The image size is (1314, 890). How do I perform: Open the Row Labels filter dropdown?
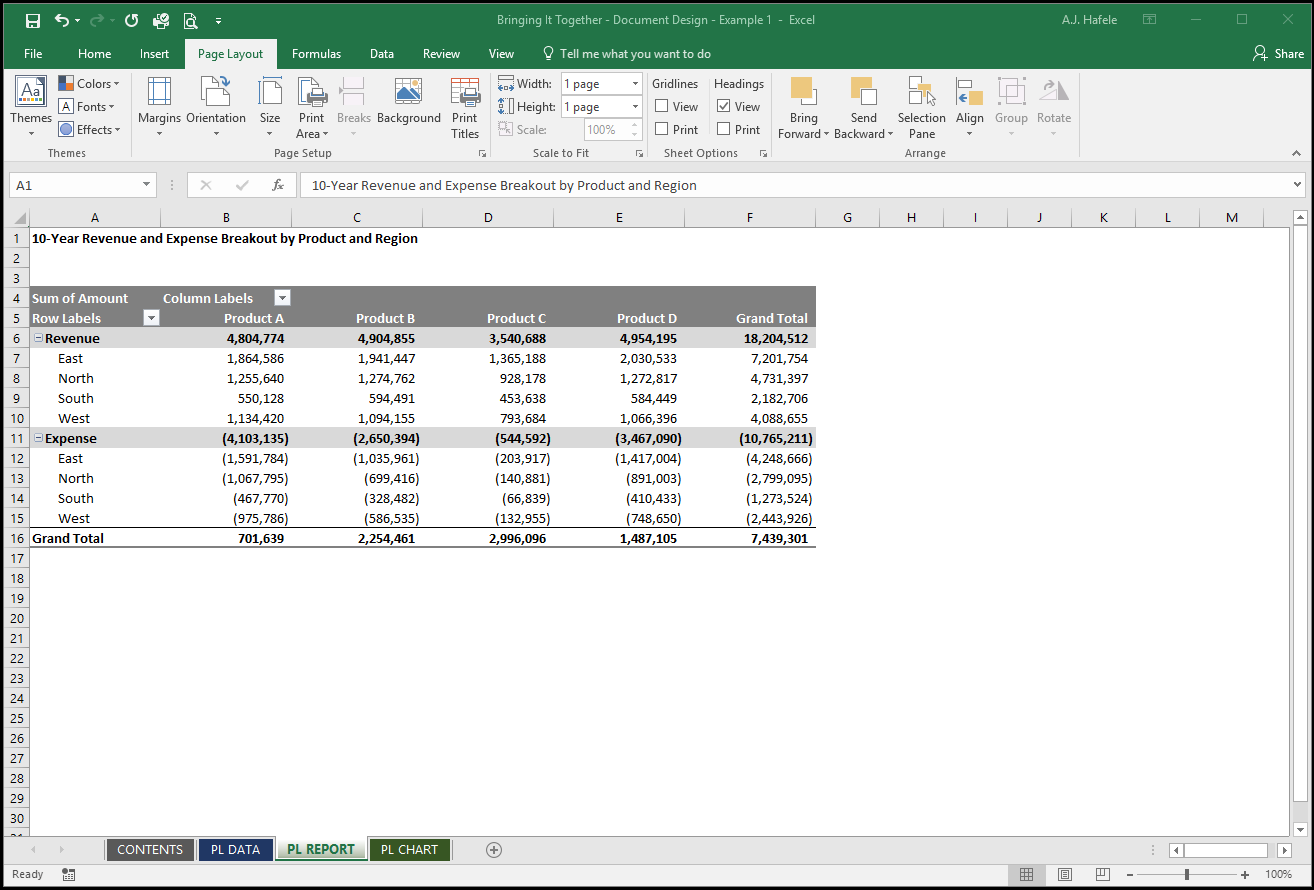coord(152,318)
